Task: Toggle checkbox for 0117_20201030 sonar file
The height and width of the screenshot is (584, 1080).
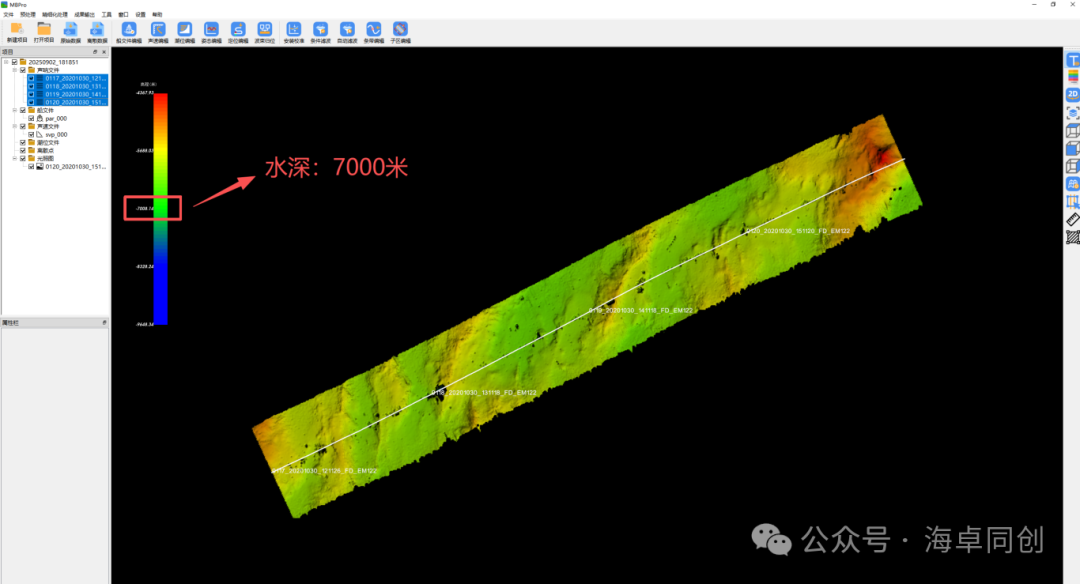Action: 31,78
